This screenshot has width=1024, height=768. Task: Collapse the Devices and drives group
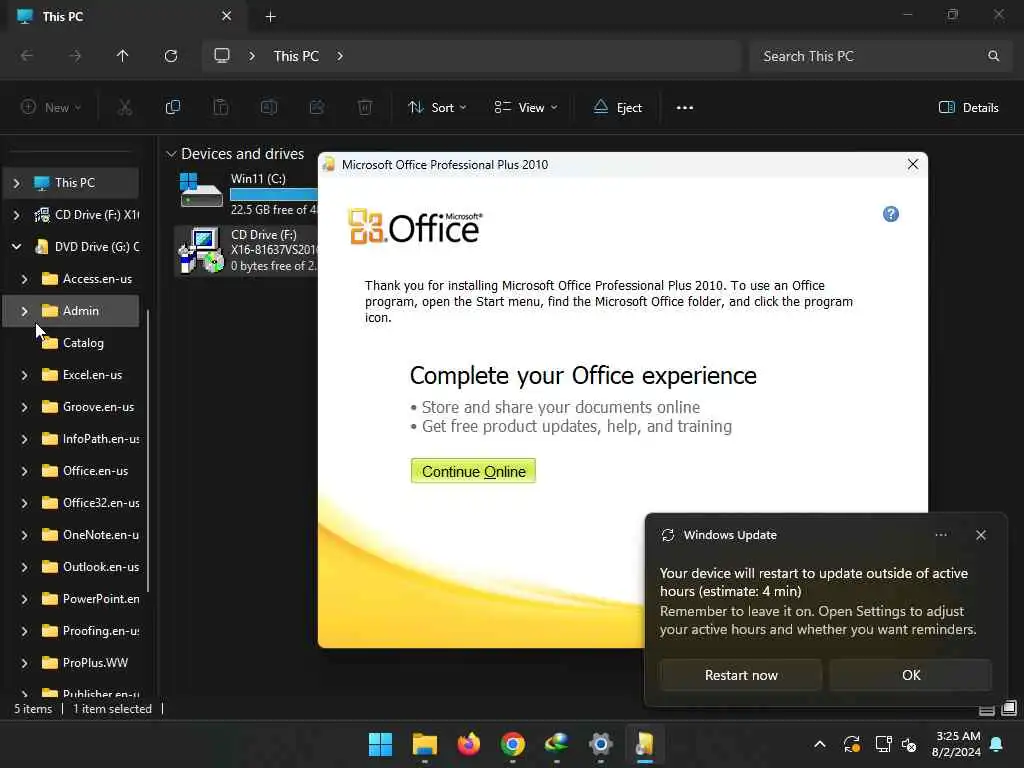tap(171, 154)
